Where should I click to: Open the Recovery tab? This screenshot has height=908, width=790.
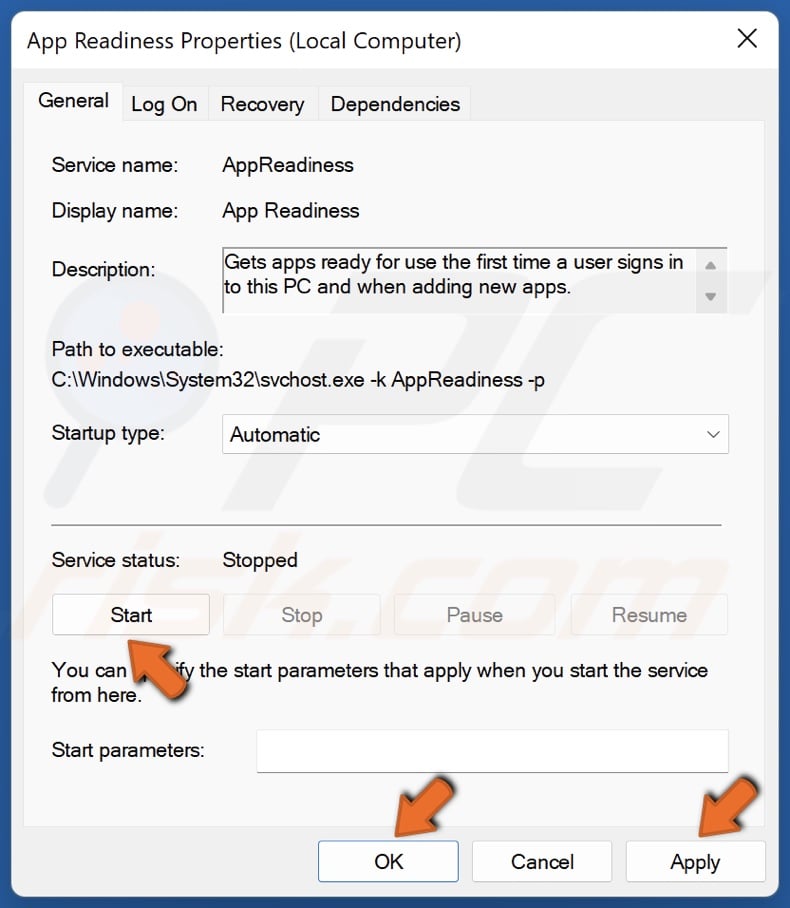pyautogui.click(x=262, y=103)
